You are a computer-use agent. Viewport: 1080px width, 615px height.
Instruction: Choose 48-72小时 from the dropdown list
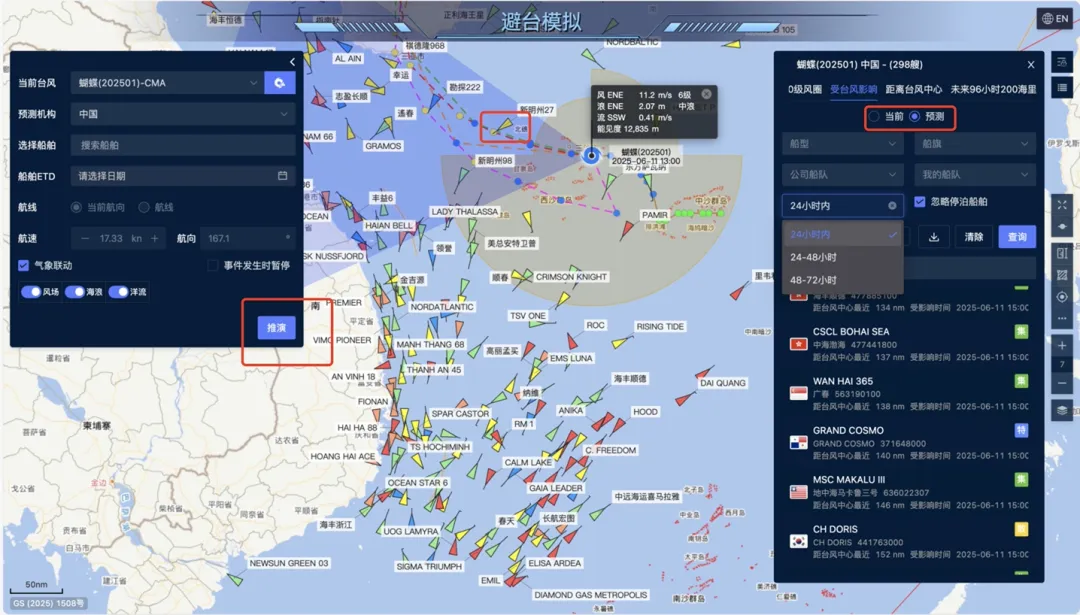pos(842,280)
